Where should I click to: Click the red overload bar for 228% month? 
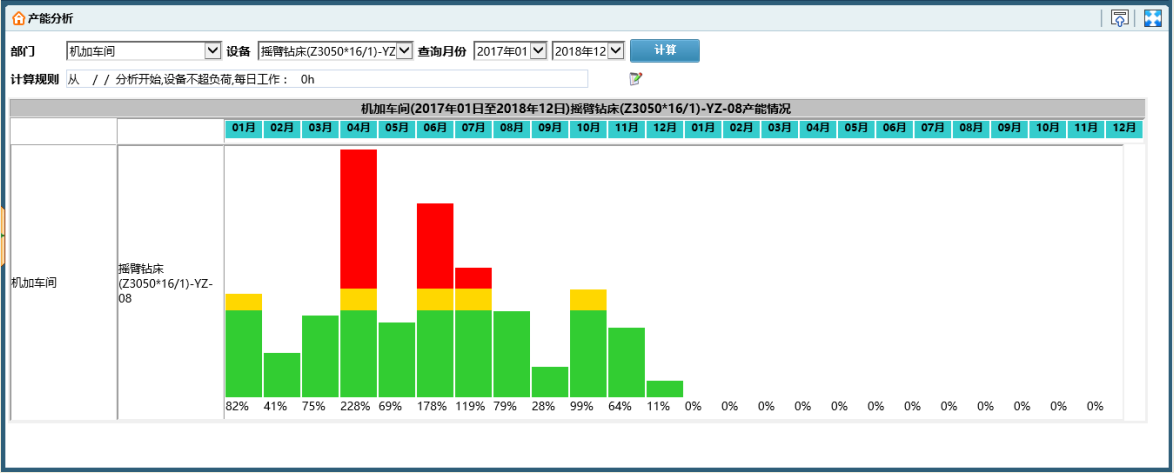[x=358, y=218]
